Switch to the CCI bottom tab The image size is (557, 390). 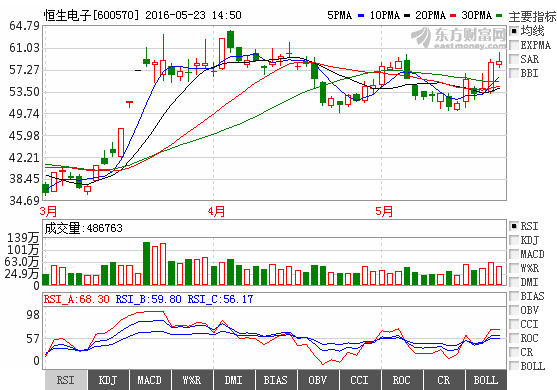click(x=359, y=380)
